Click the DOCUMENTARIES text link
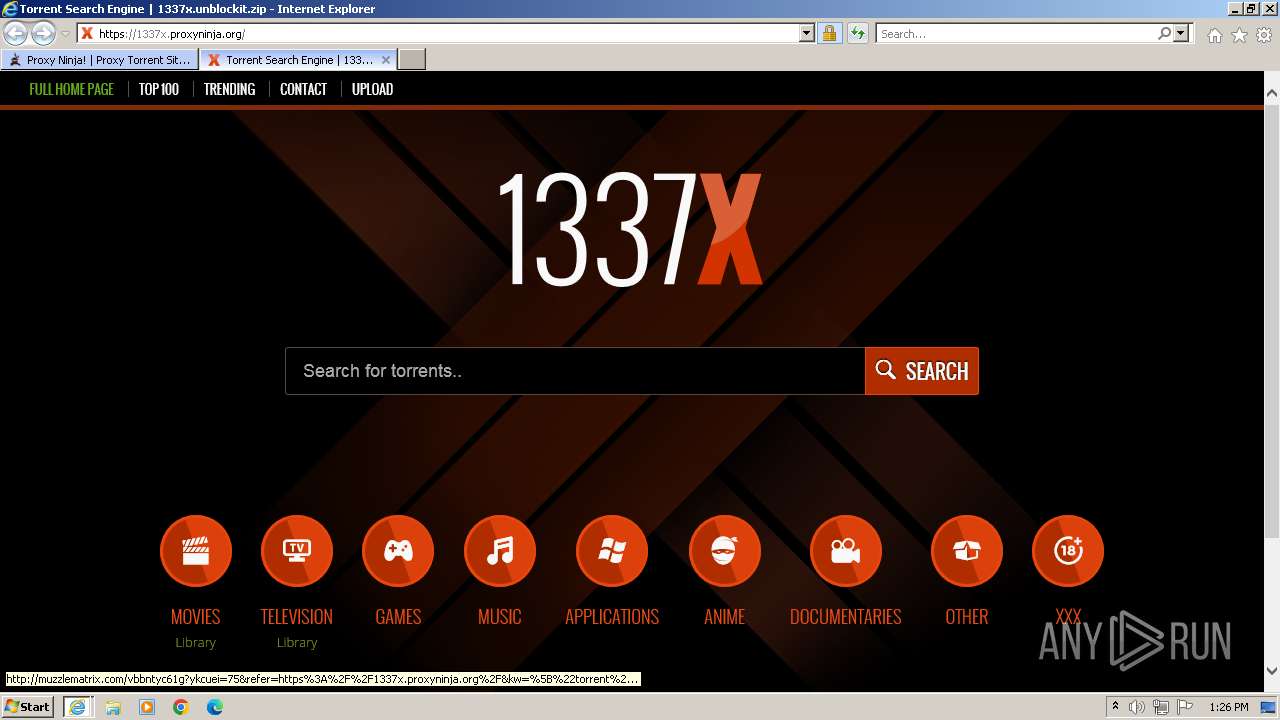The height and width of the screenshot is (720, 1280). click(x=846, y=616)
